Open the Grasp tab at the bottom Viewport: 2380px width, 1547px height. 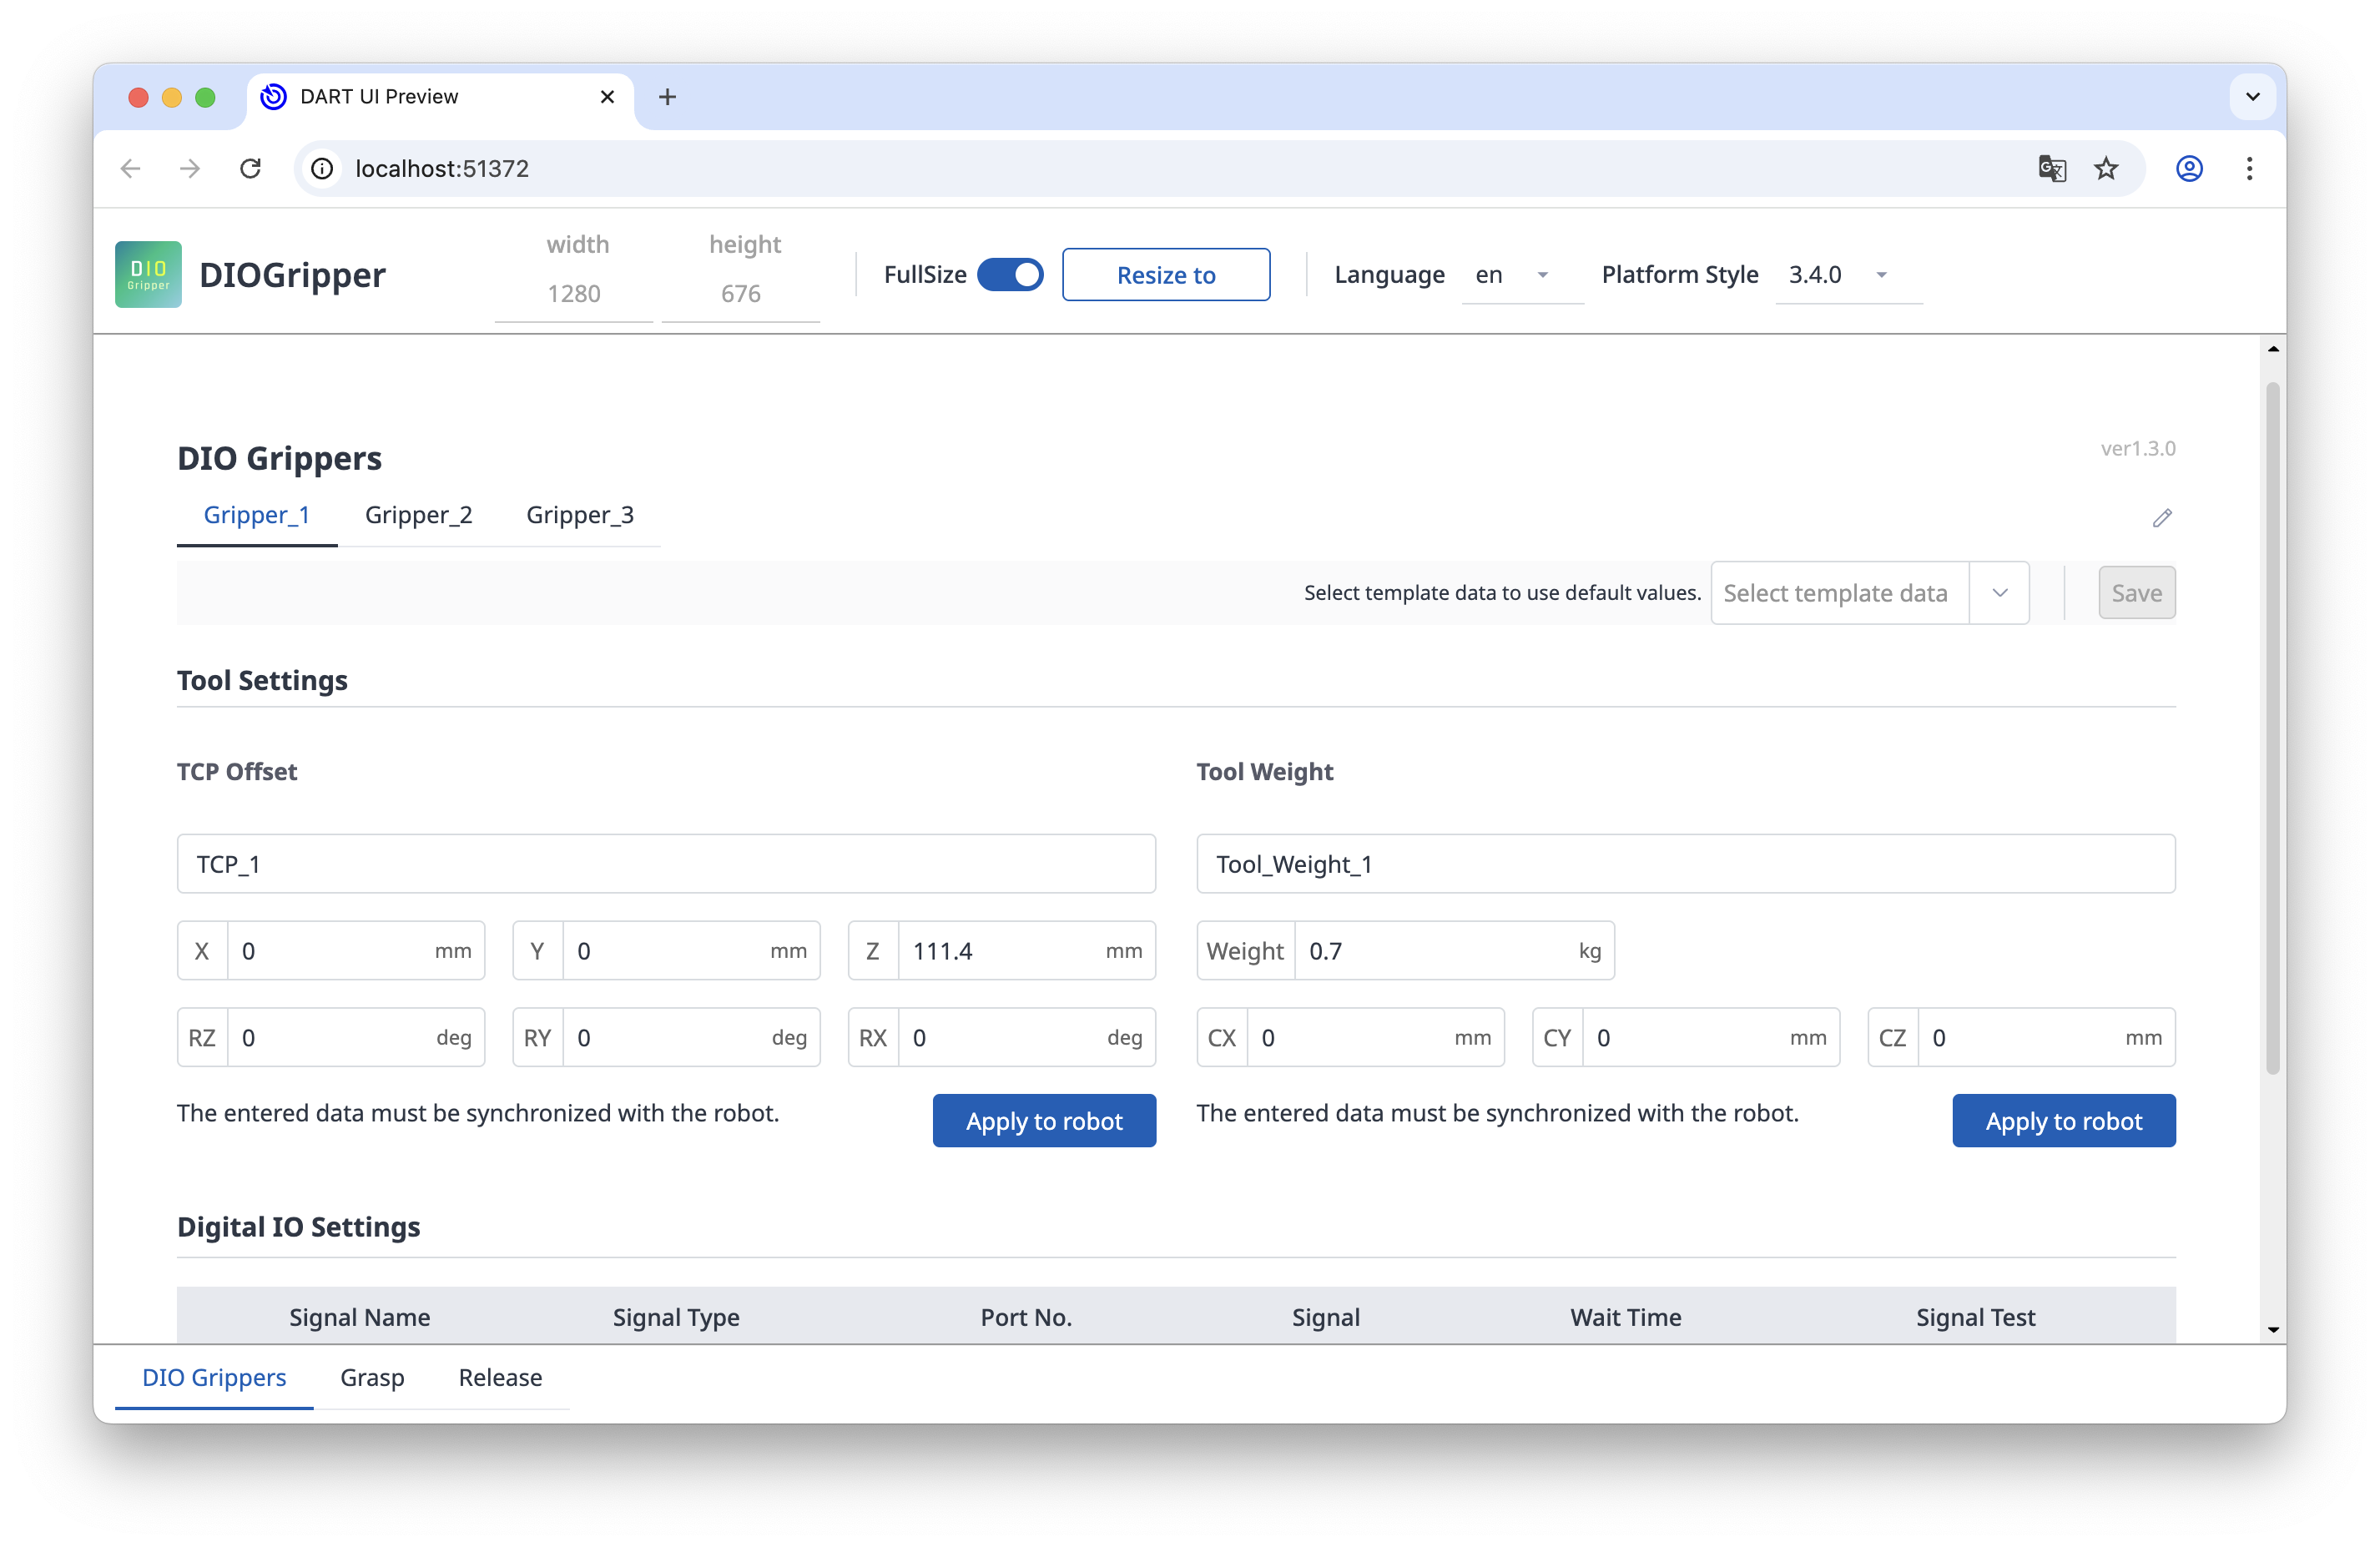pos(372,1377)
